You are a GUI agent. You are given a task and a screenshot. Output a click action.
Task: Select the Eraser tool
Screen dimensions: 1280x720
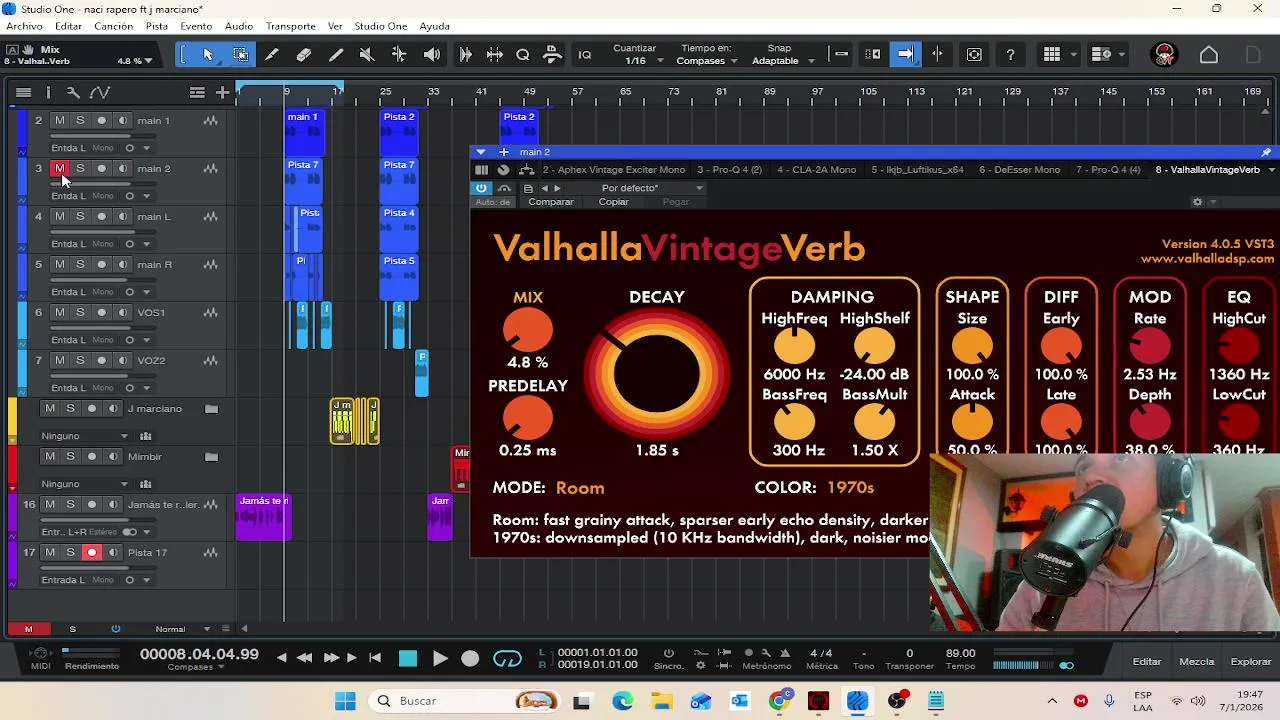[304, 55]
